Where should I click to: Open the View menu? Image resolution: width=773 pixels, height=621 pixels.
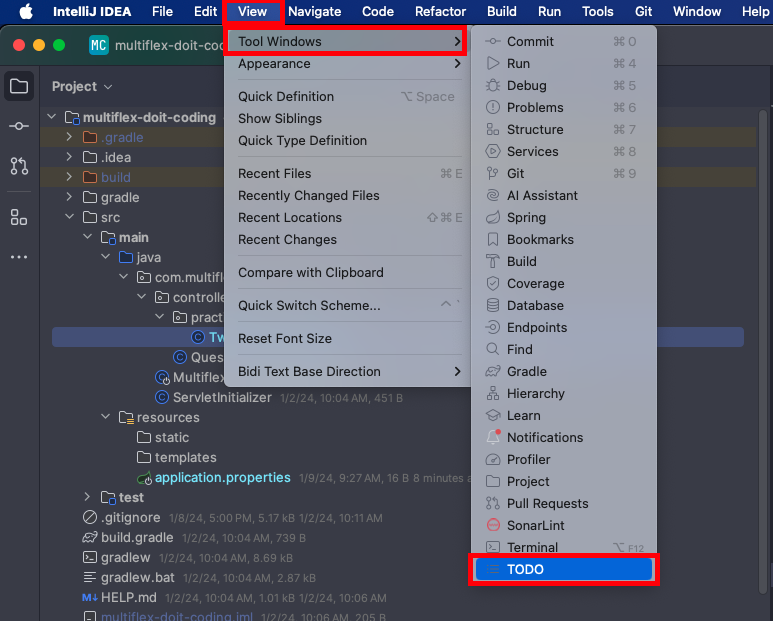click(x=252, y=11)
